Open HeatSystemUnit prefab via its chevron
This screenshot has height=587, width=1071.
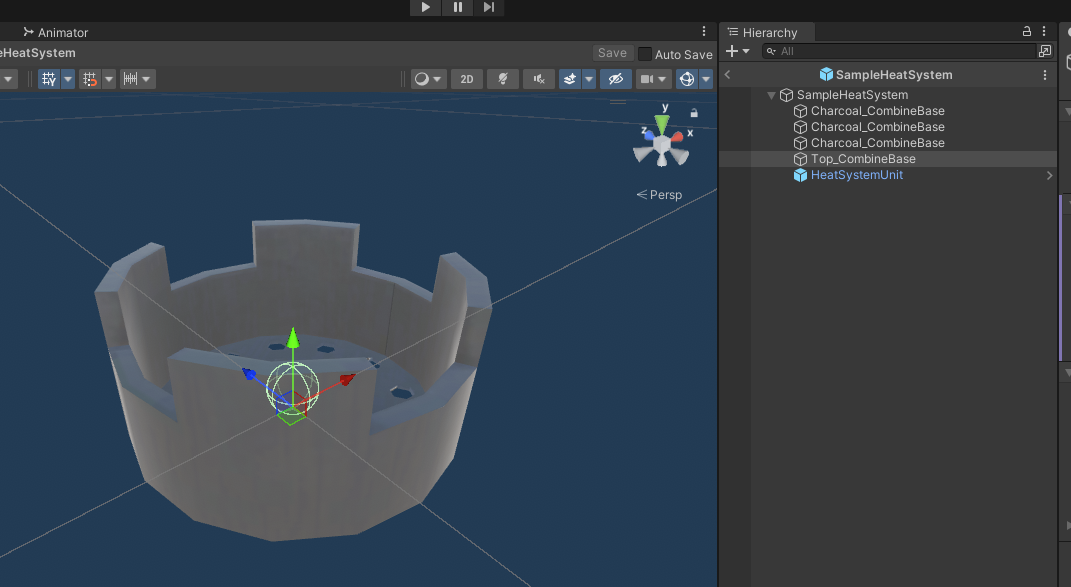(x=1049, y=176)
